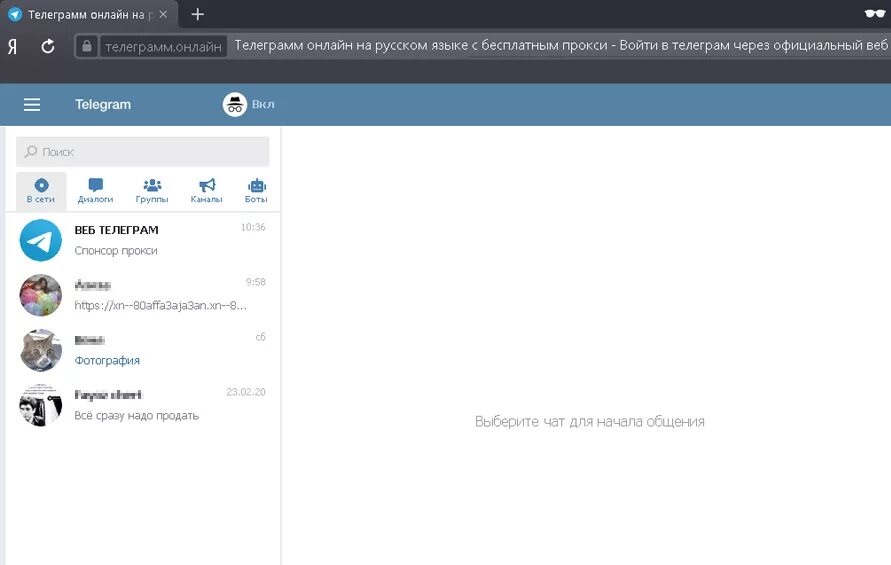
Task: Click the Telegram title in the header
Action: click(103, 105)
